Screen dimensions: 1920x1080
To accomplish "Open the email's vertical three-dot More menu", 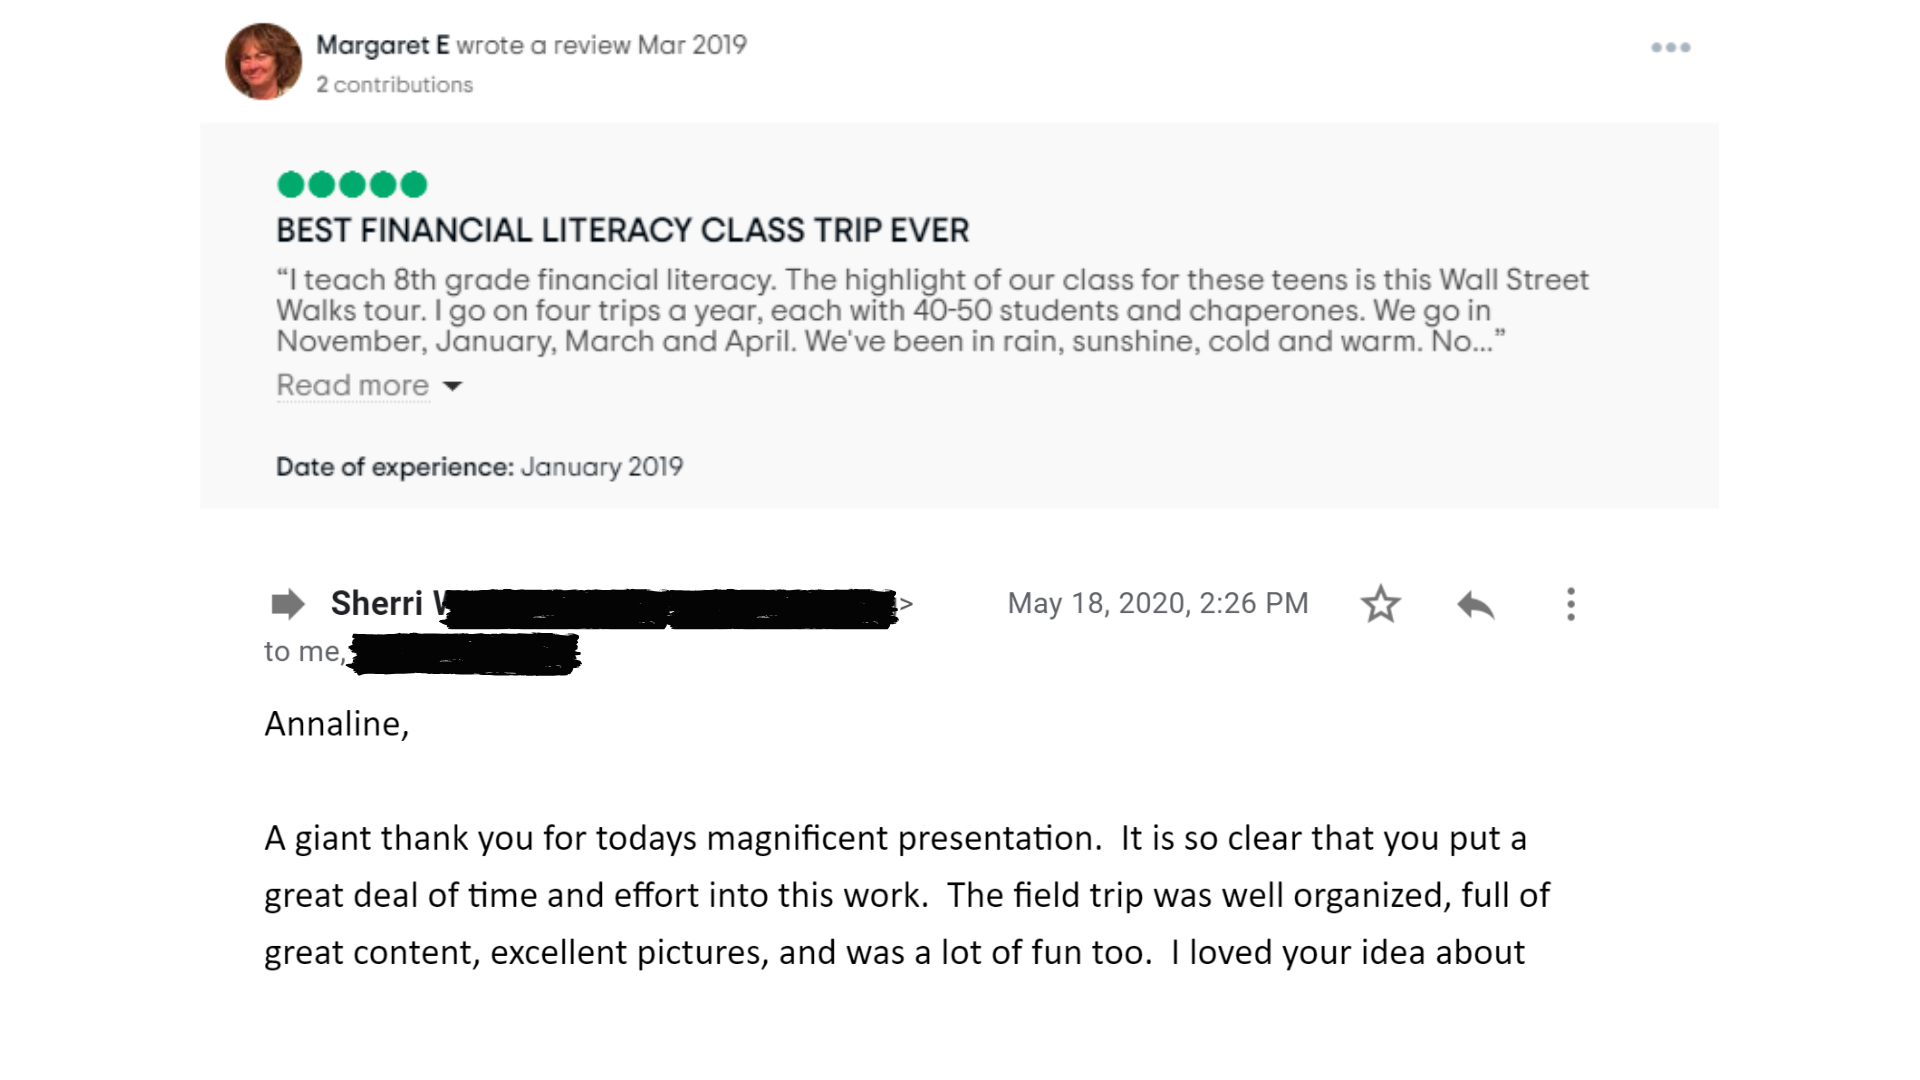I will [1571, 604].
